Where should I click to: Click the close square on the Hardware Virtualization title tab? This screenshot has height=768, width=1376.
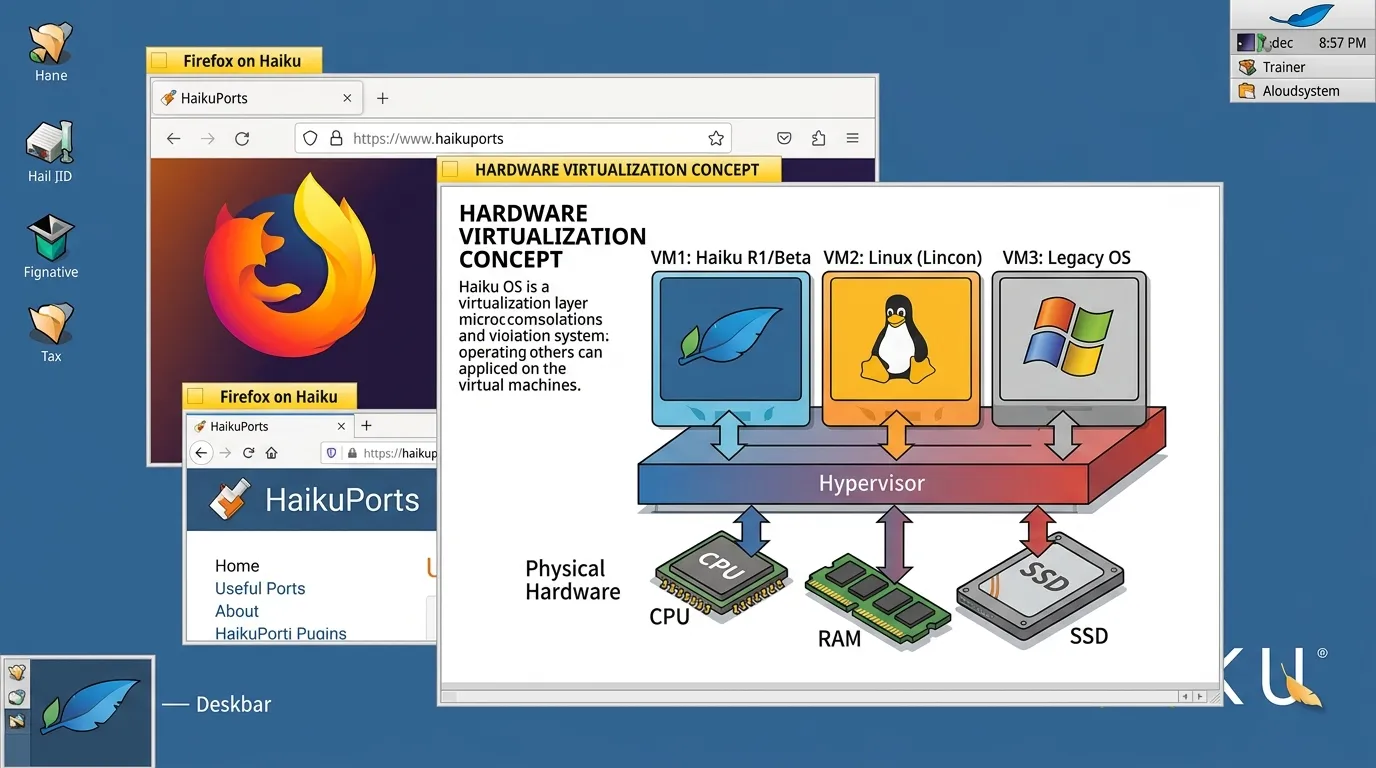(x=451, y=170)
